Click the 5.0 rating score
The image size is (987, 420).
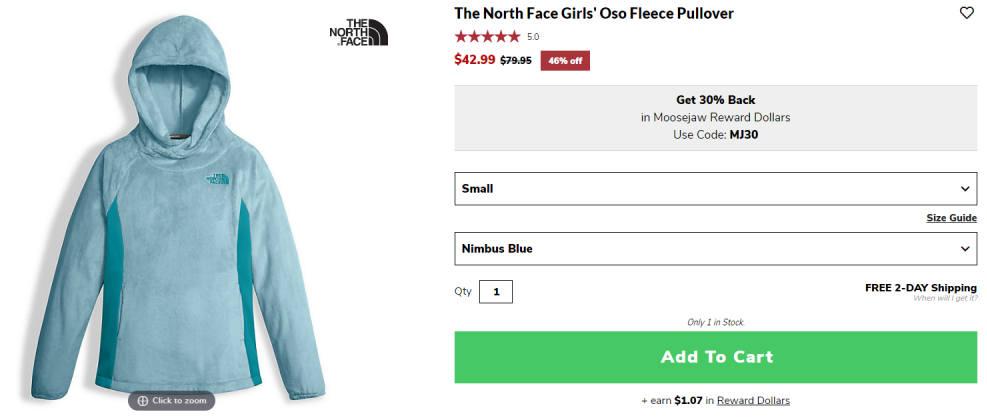[533, 37]
